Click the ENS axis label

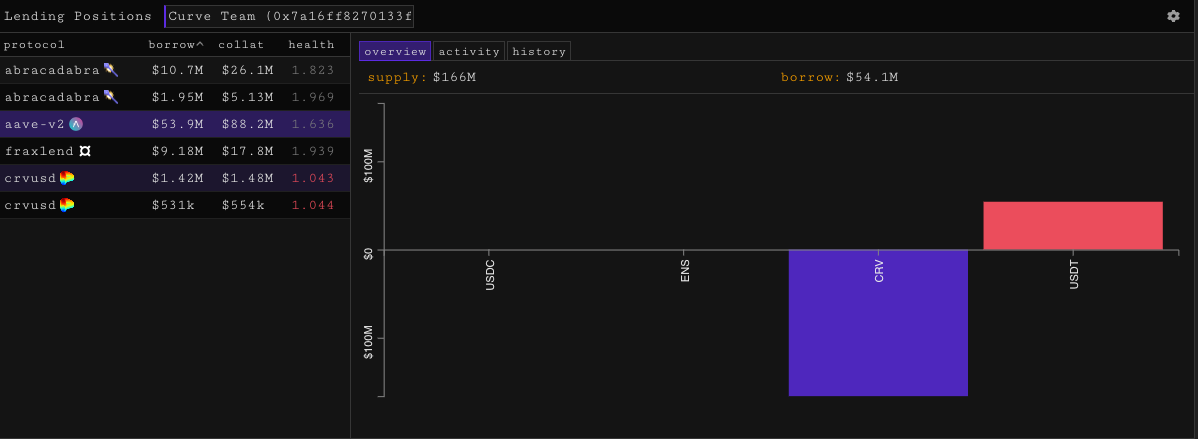685,272
